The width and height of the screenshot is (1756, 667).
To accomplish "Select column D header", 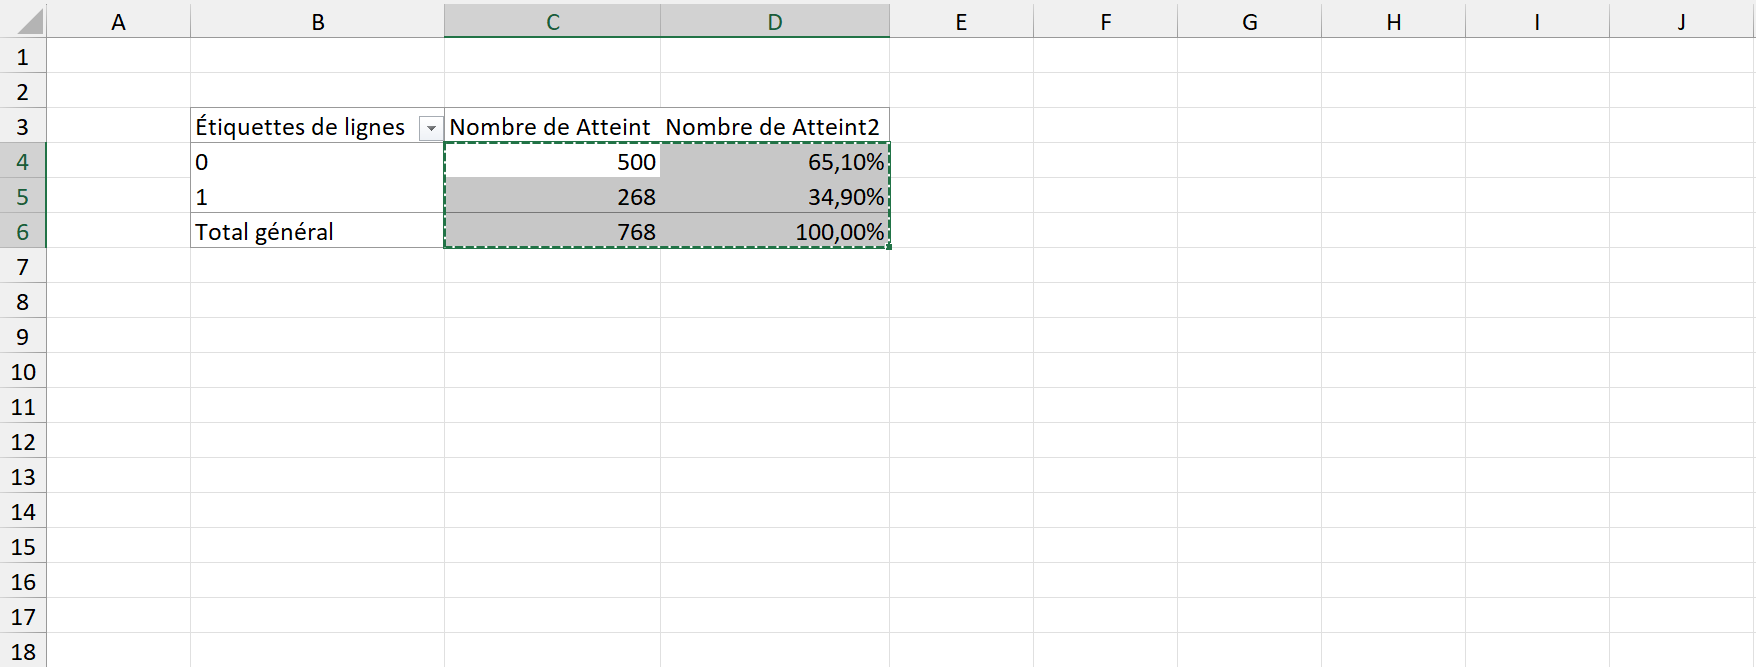I will pos(774,22).
